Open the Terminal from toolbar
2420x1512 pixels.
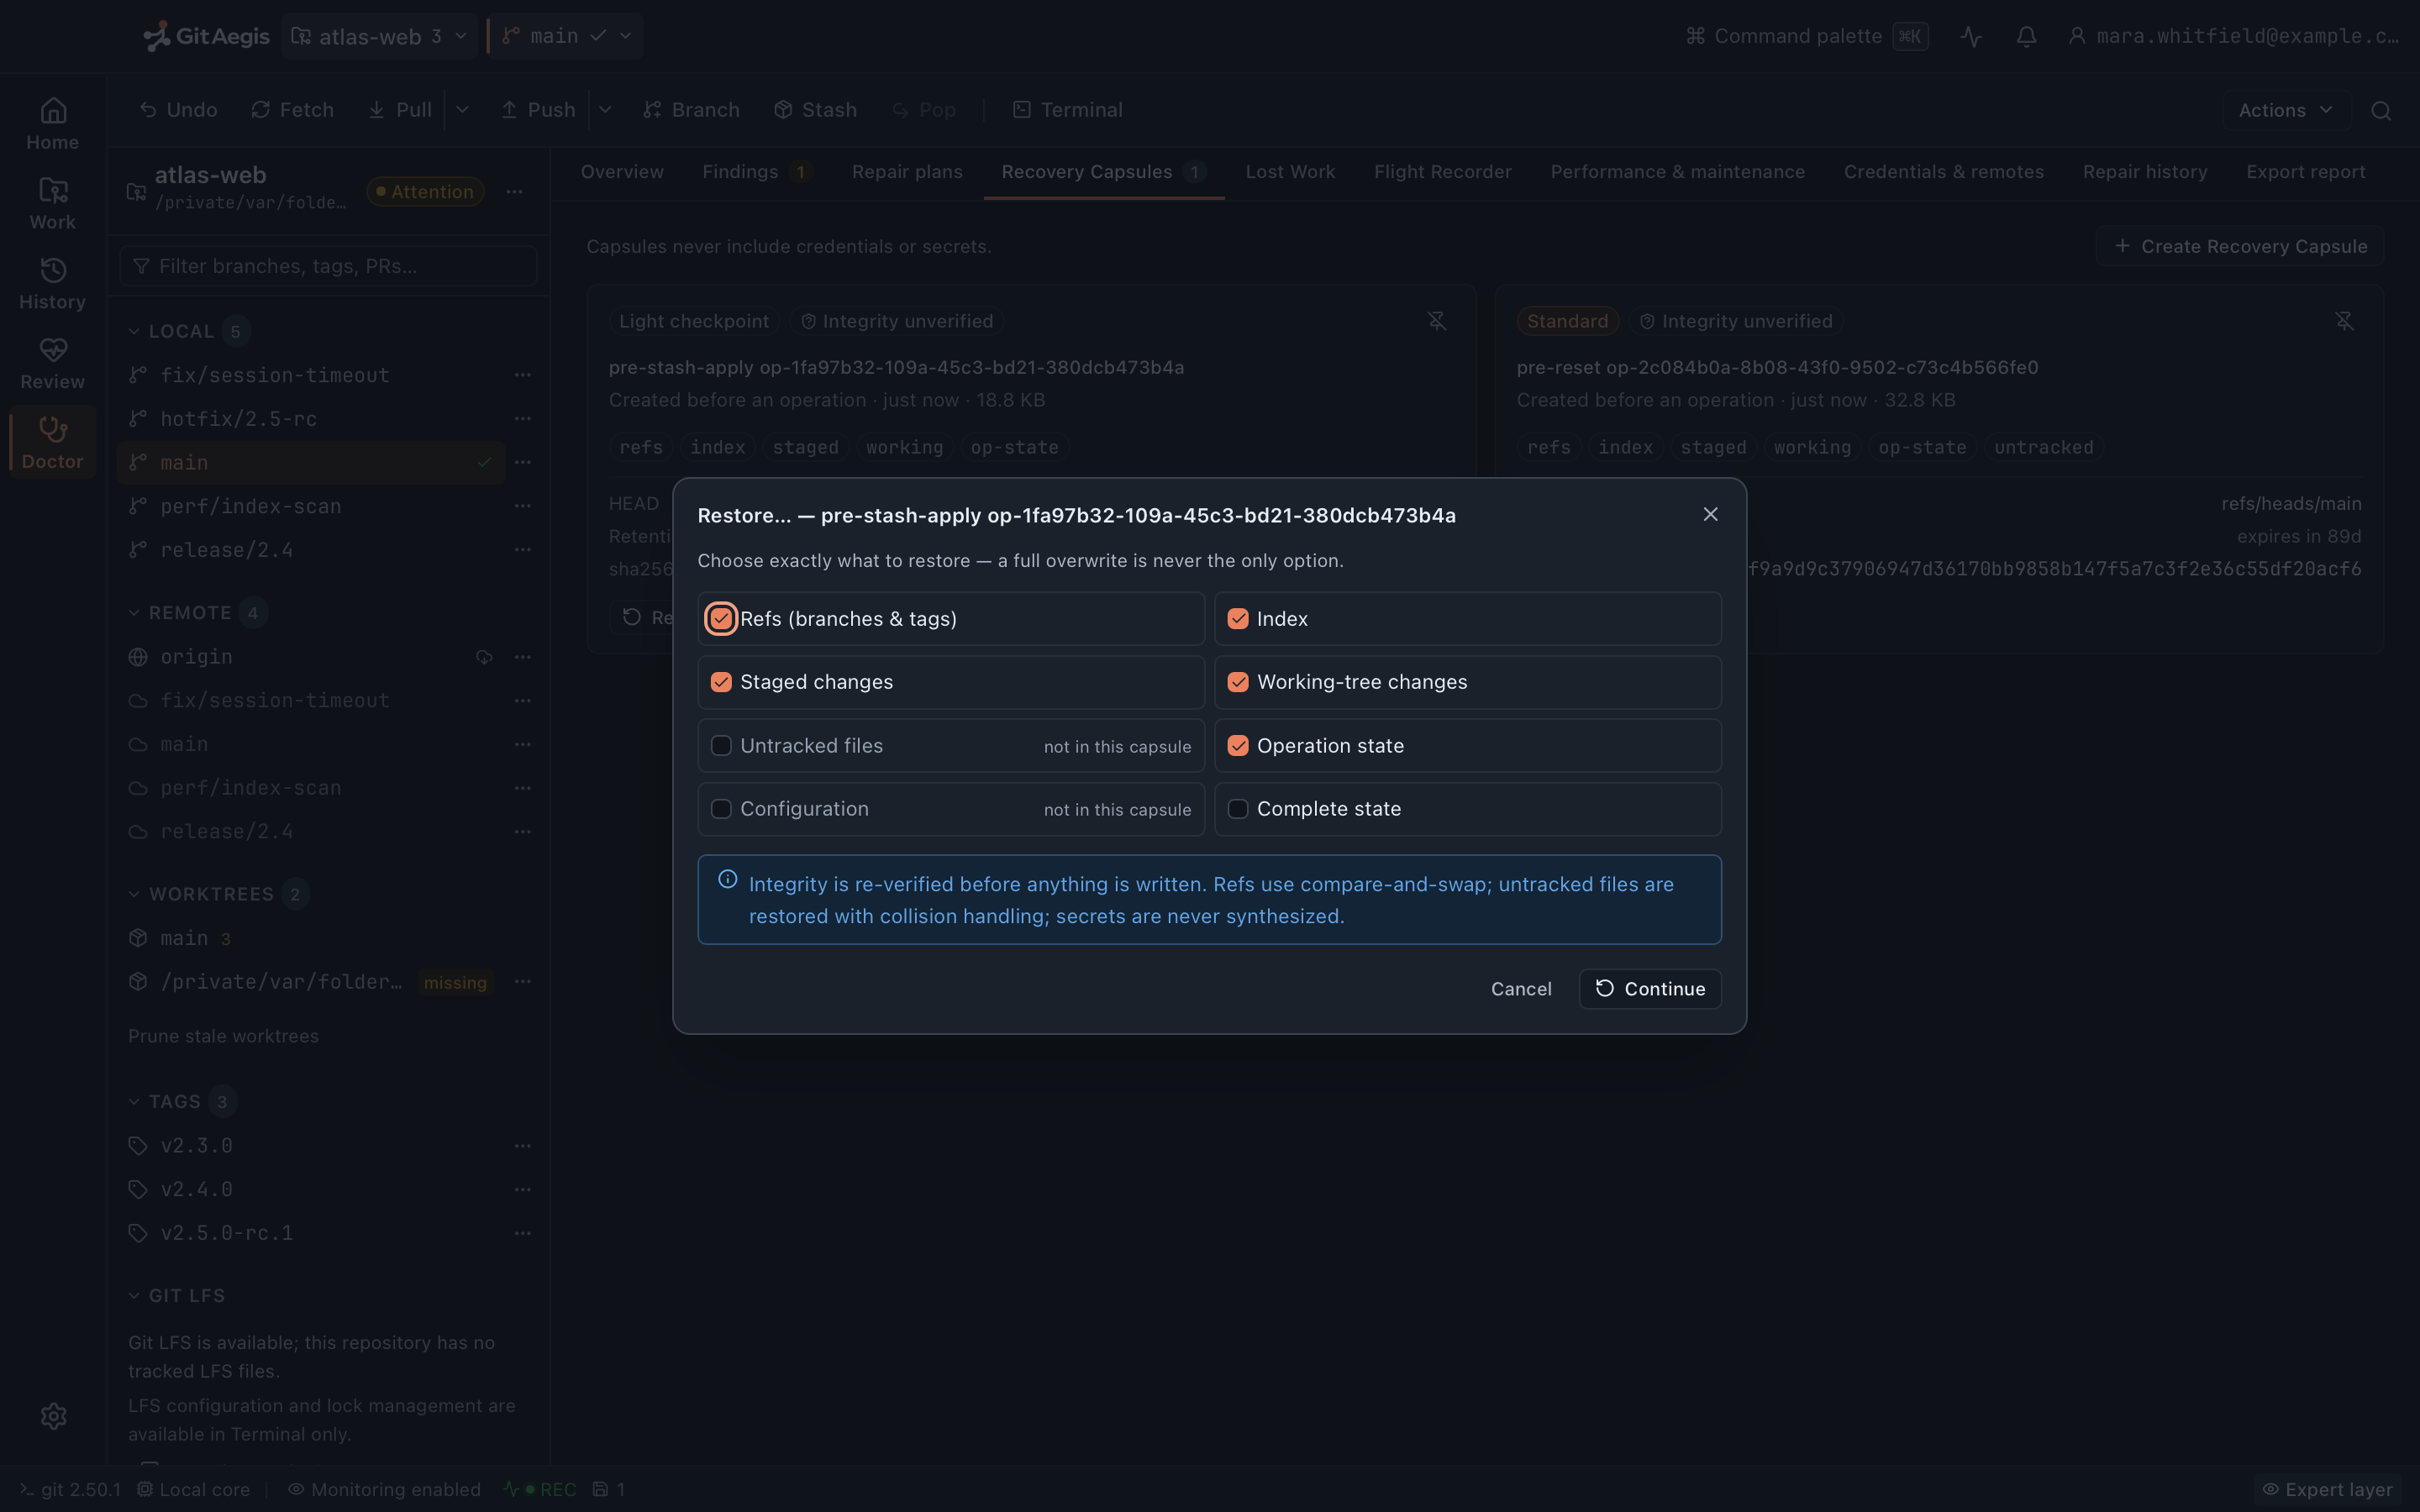coord(1067,110)
